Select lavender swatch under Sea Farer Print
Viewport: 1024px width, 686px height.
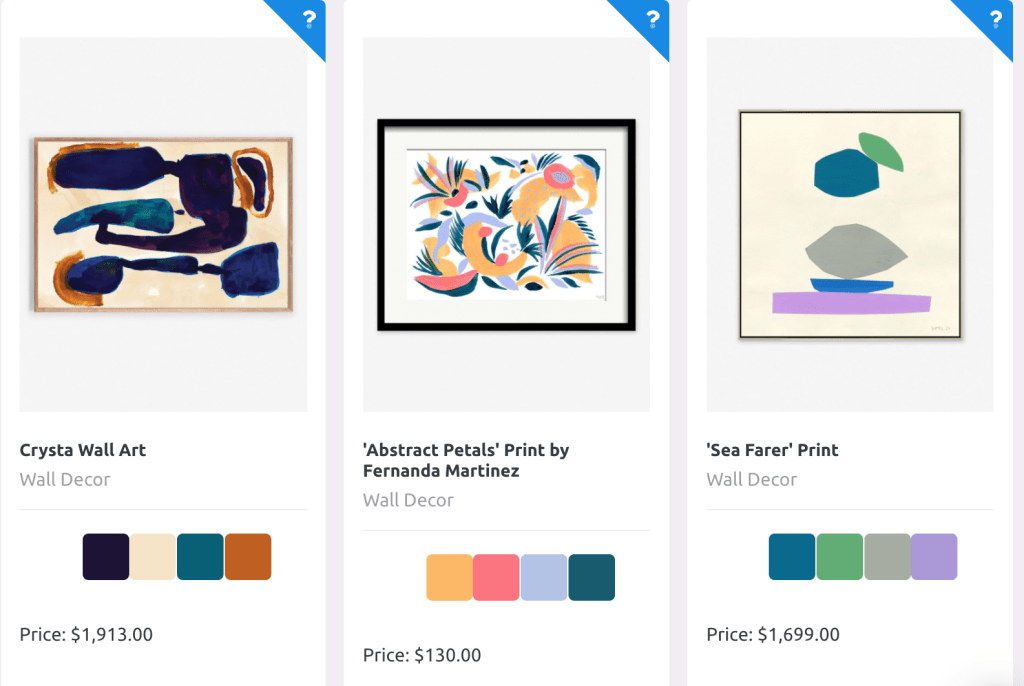click(x=934, y=557)
